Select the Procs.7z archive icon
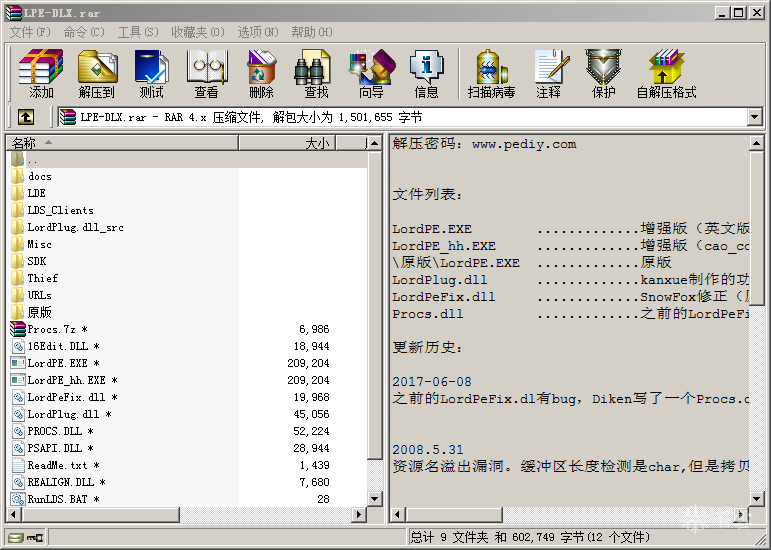Image resolution: width=771 pixels, height=550 pixels. [x=18, y=329]
